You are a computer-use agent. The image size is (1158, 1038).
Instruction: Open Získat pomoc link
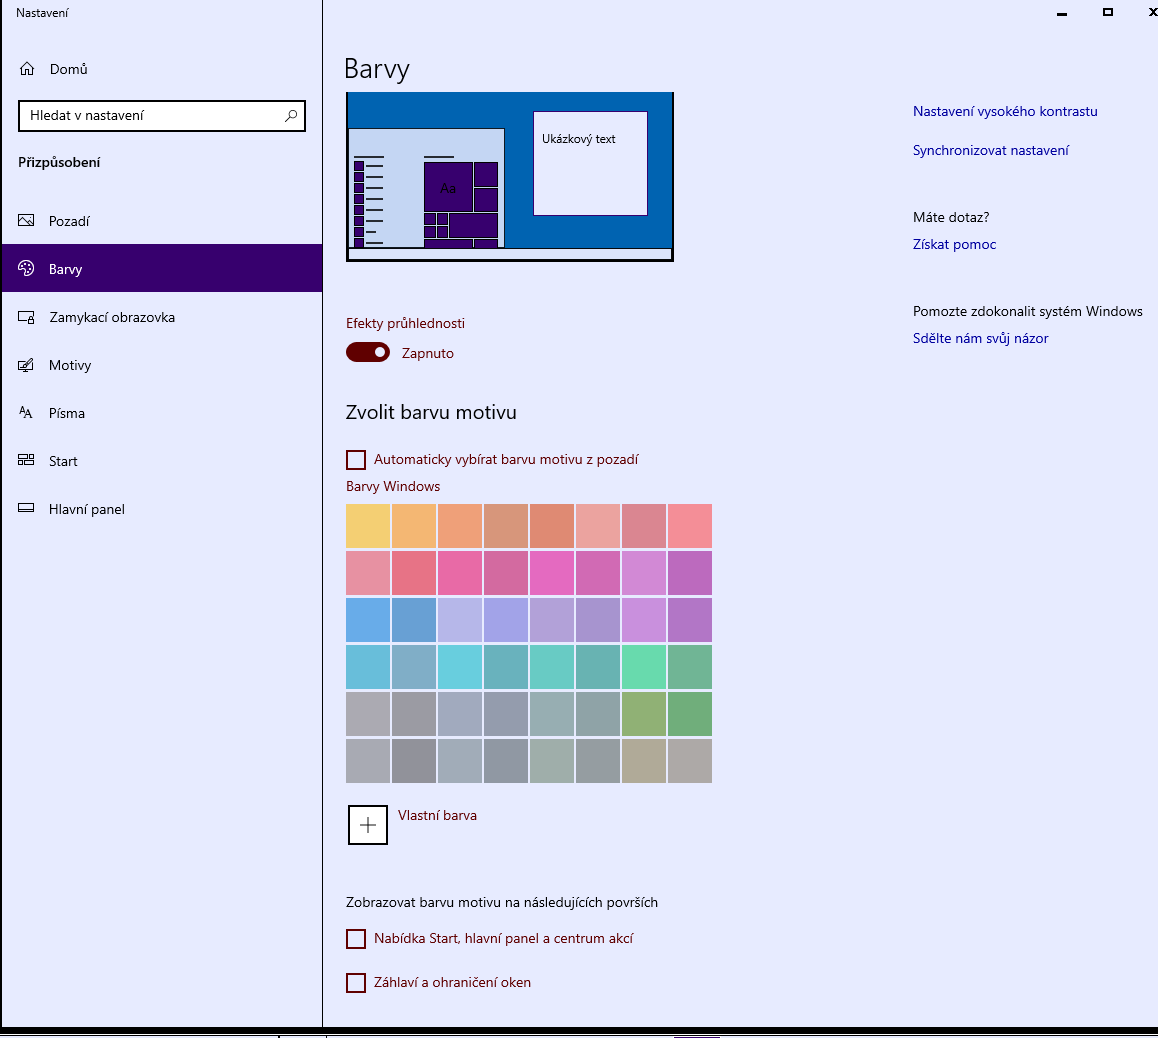pyautogui.click(x=954, y=244)
